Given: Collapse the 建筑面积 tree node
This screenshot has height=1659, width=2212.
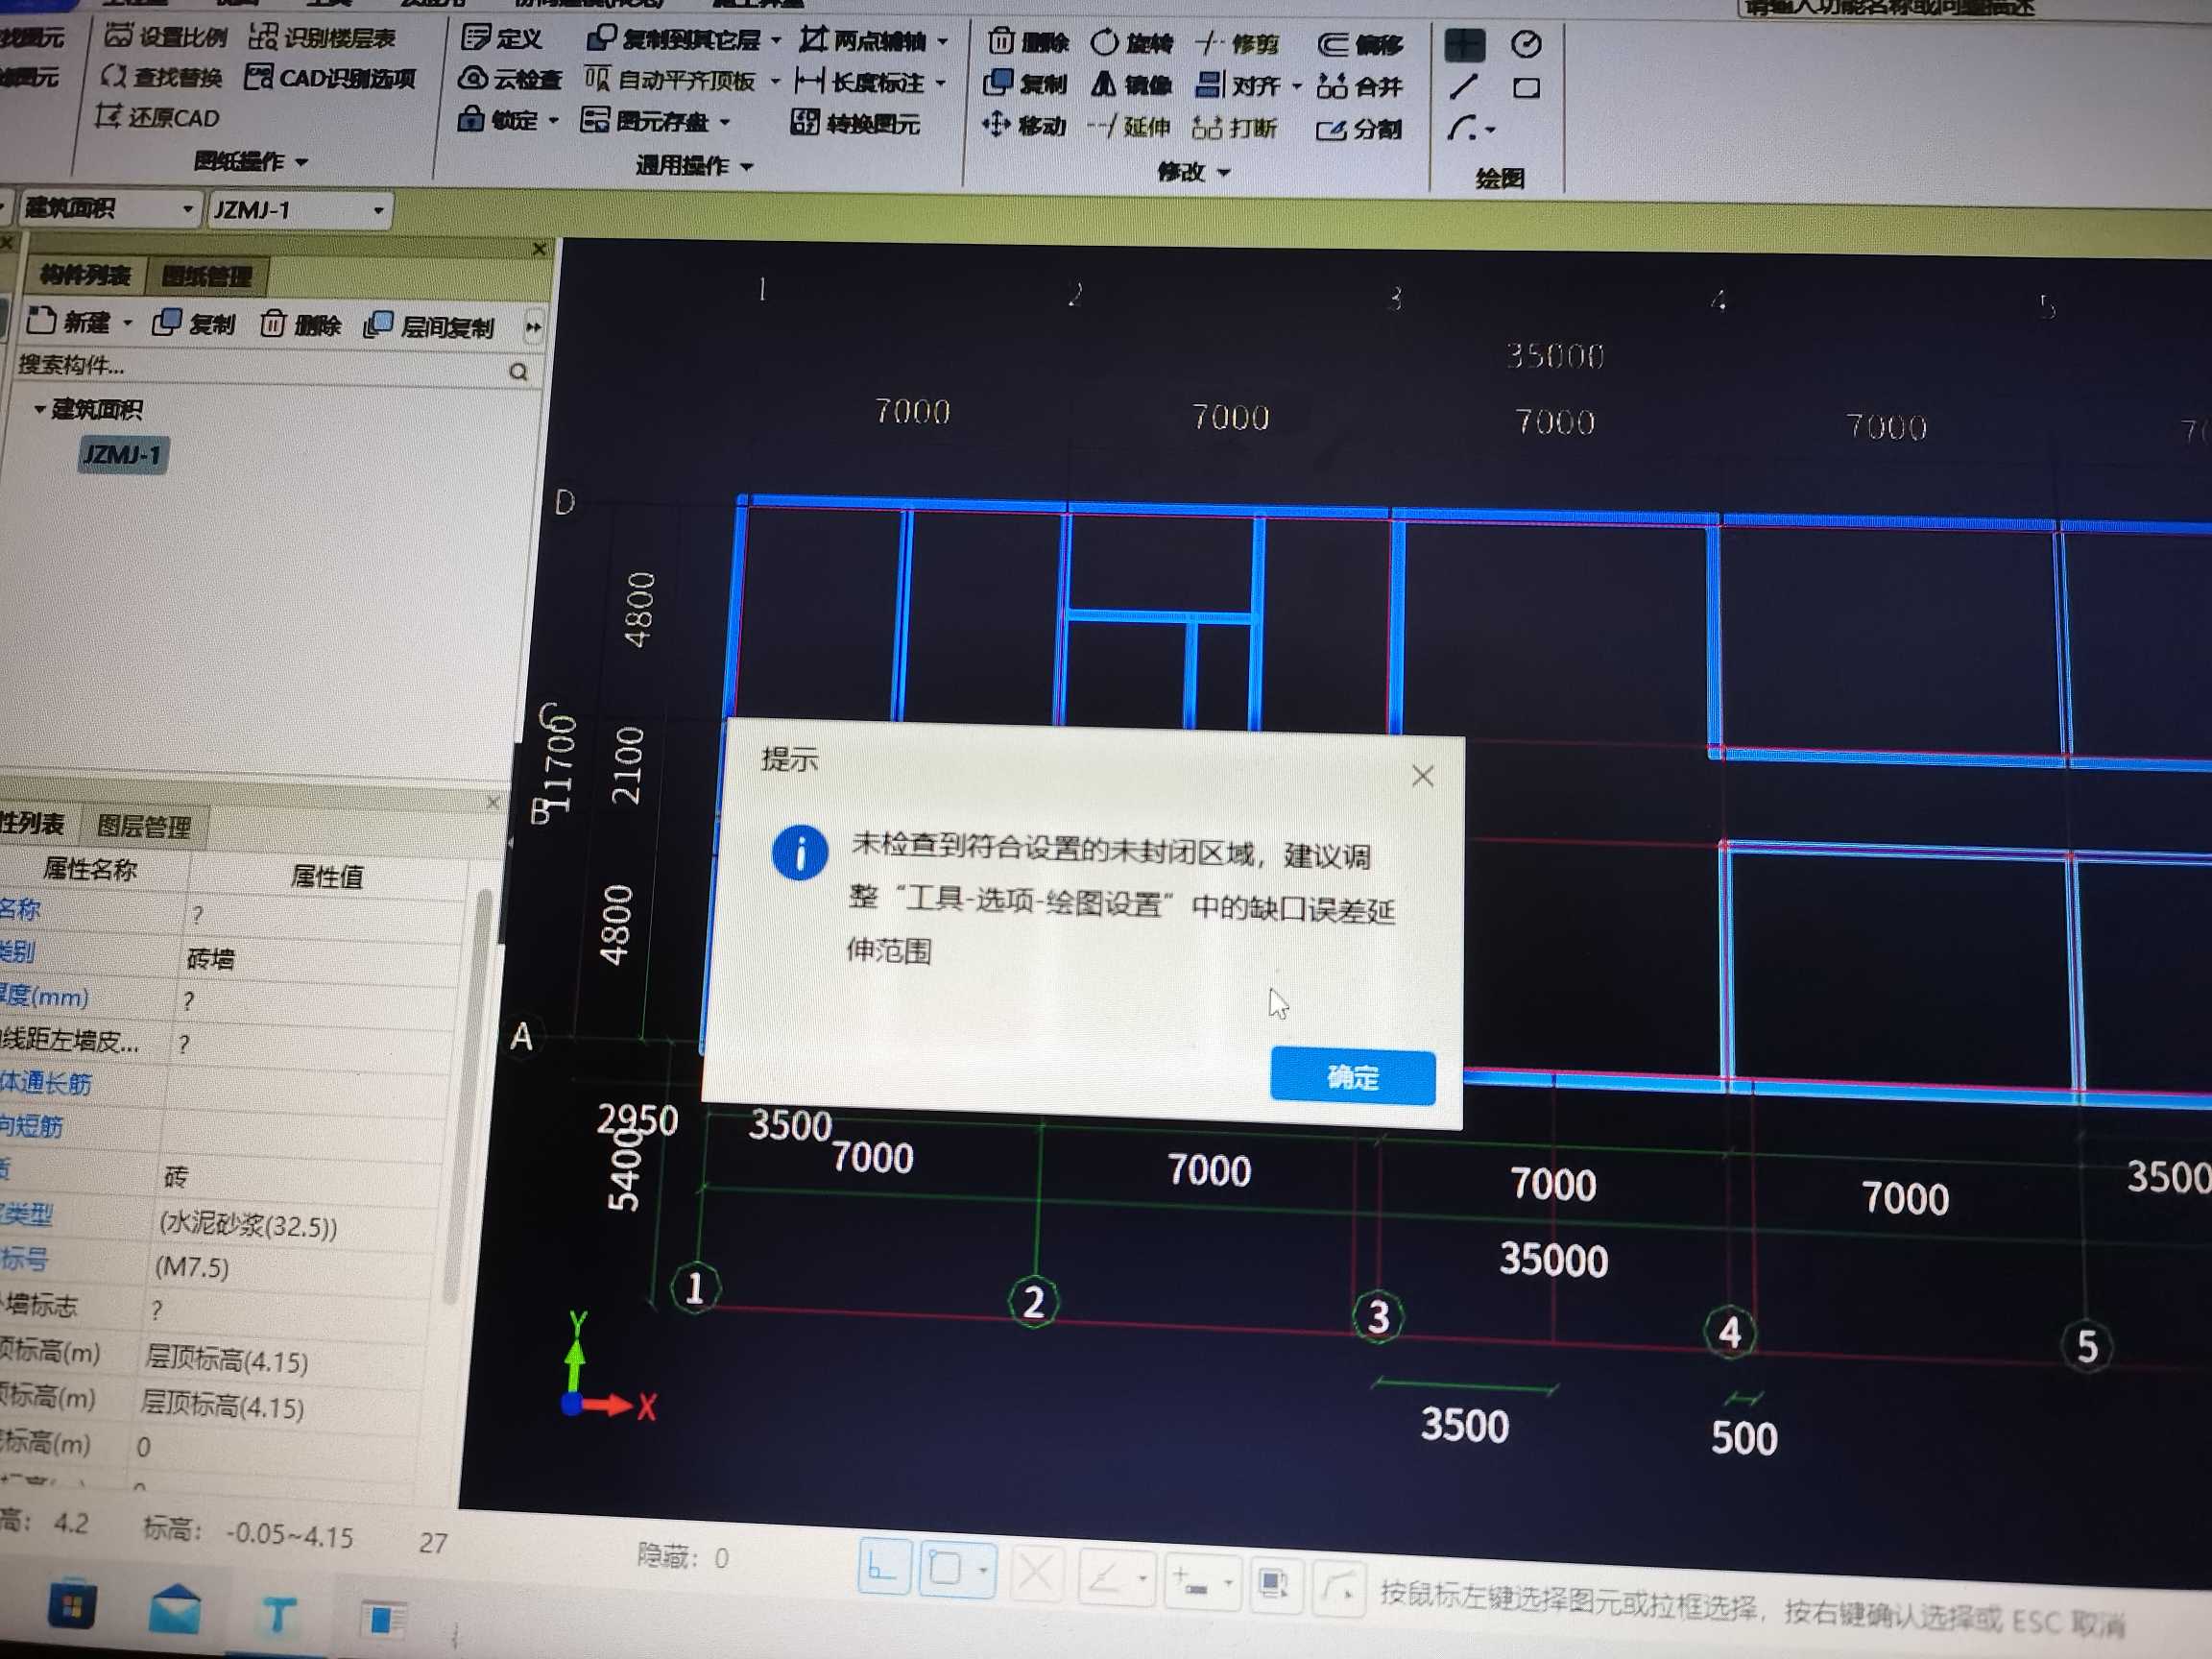Looking at the screenshot, I should pyautogui.click(x=39, y=409).
